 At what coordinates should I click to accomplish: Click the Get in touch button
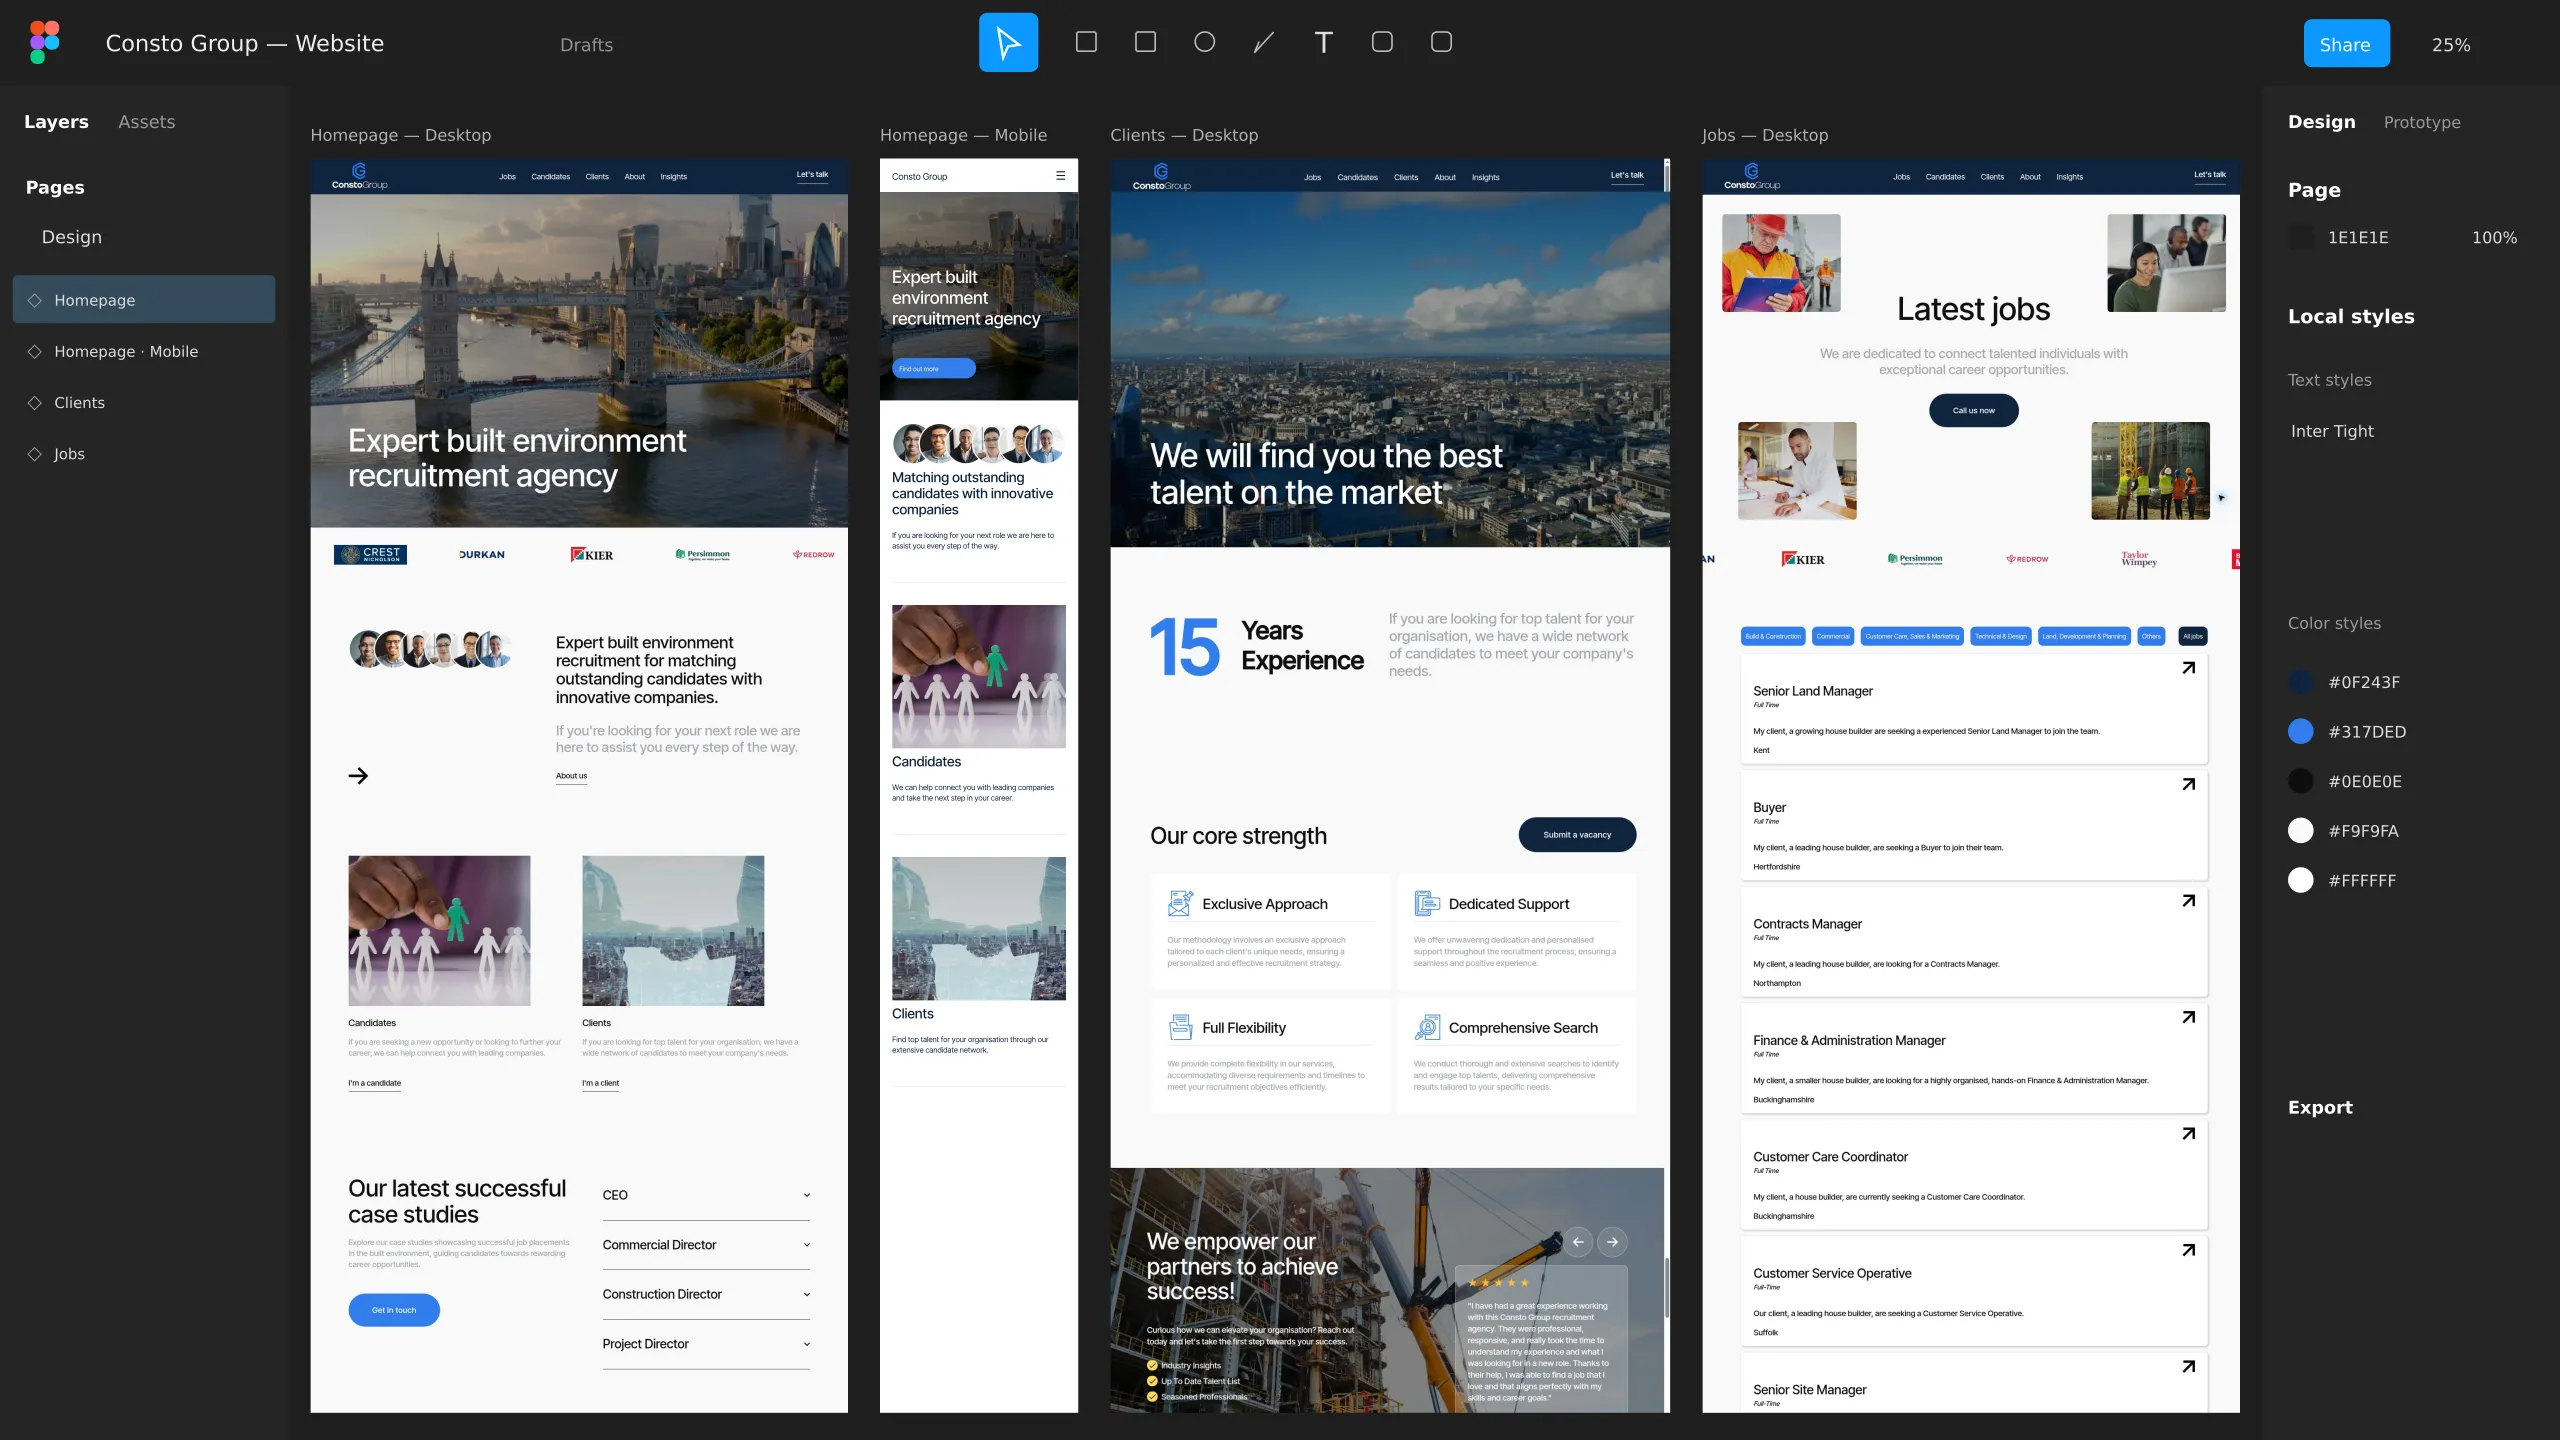click(x=394, y=1310)
